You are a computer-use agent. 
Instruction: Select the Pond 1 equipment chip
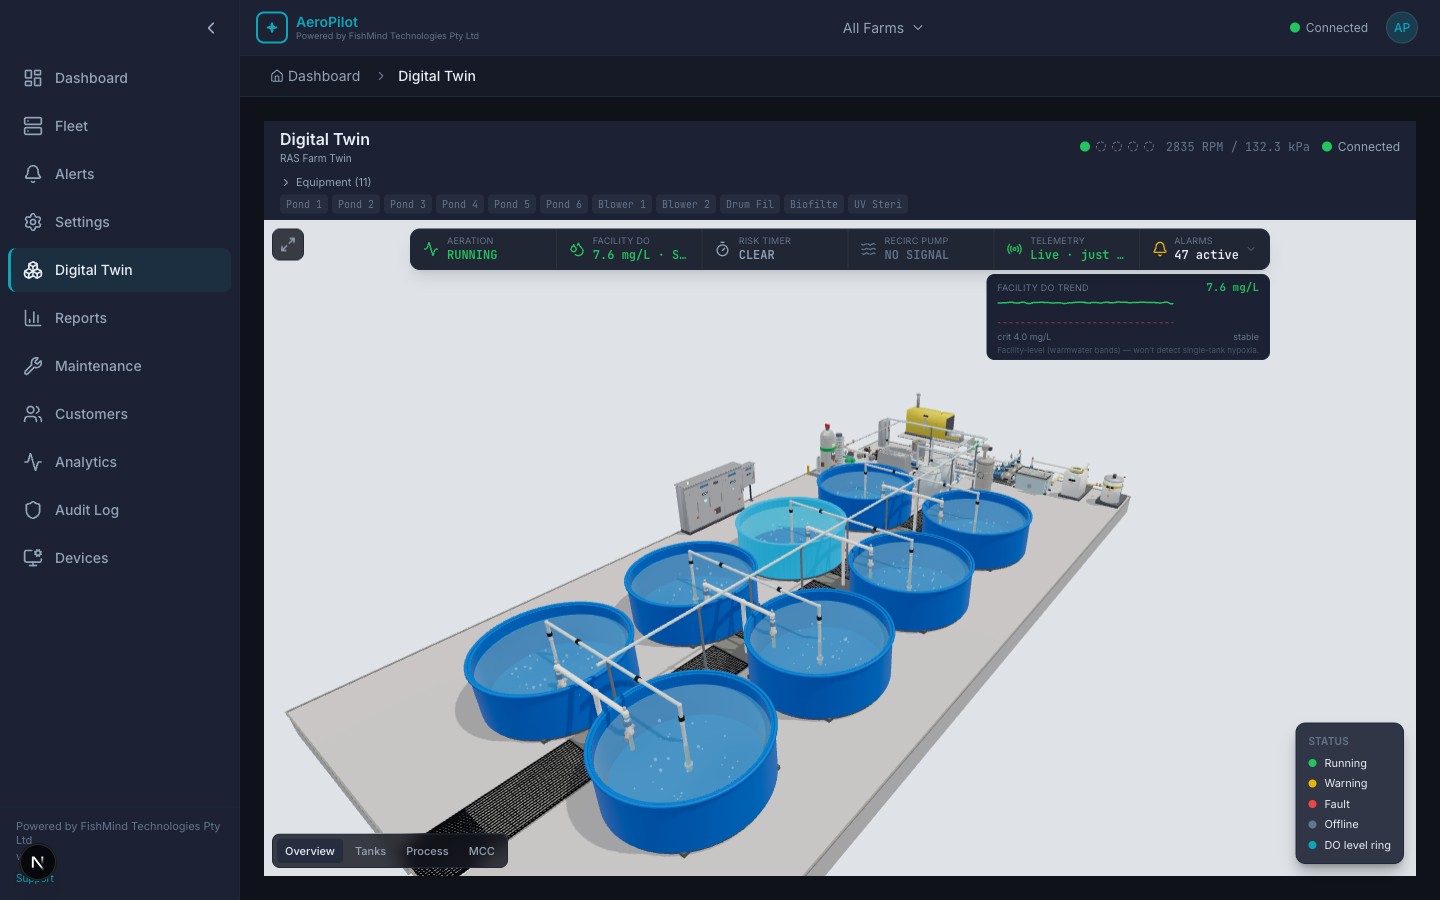pyautogui.click(x=304, y=204)
